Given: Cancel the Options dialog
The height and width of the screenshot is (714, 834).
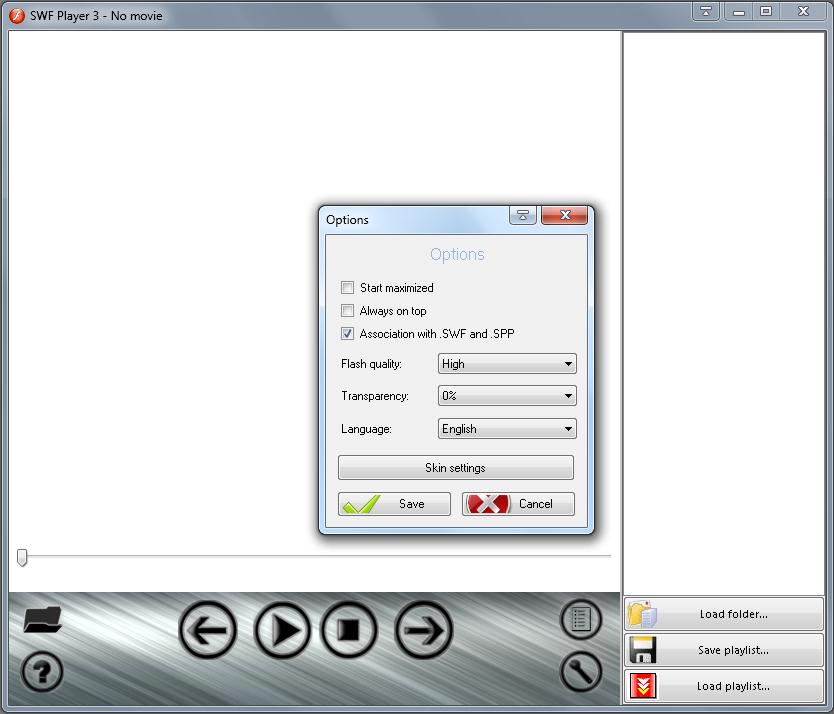Looking at the screenshot, I should [518, 504].
